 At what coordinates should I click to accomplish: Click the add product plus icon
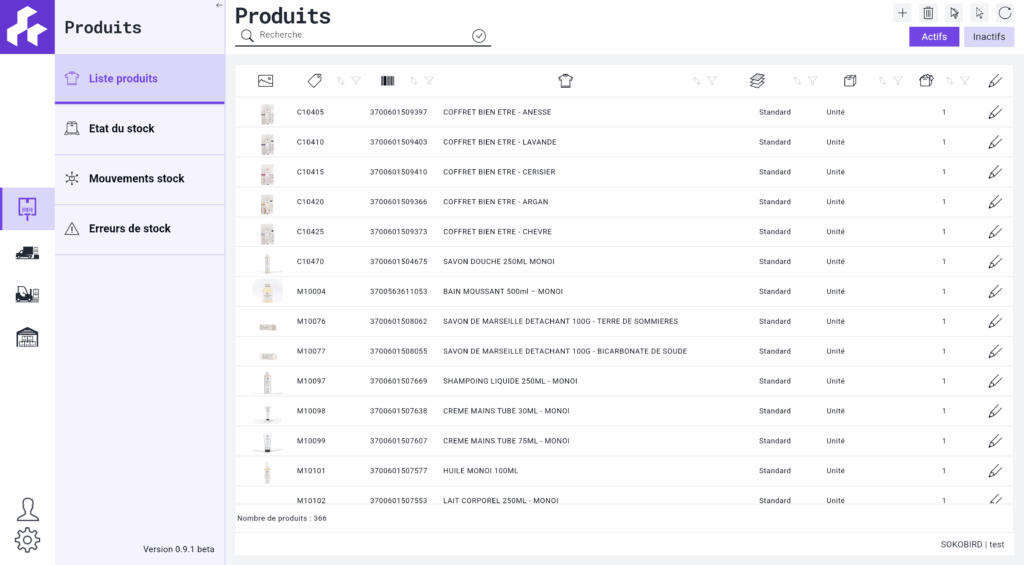[902, 13]
